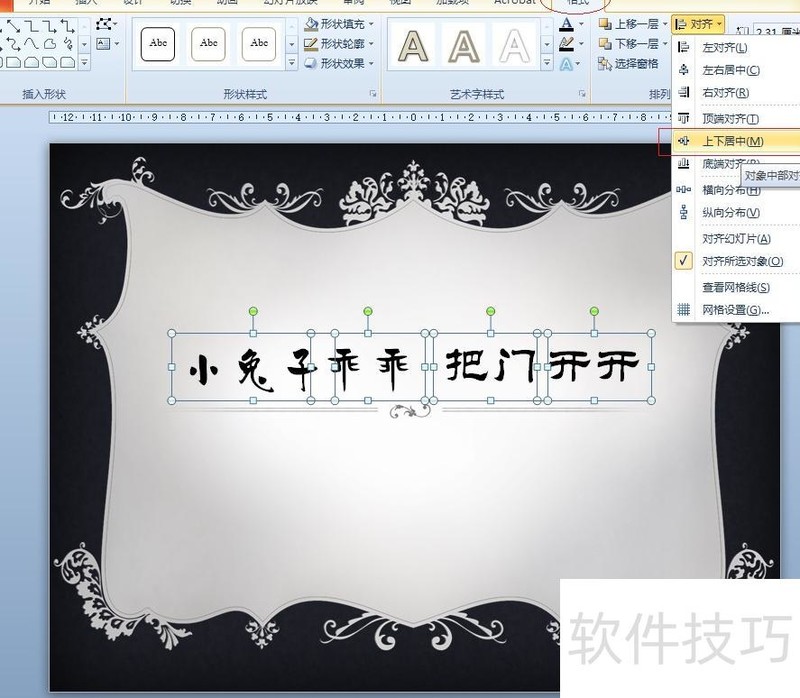Select the scribble line shape
This screenshot has width=800, height=698.
68,44
